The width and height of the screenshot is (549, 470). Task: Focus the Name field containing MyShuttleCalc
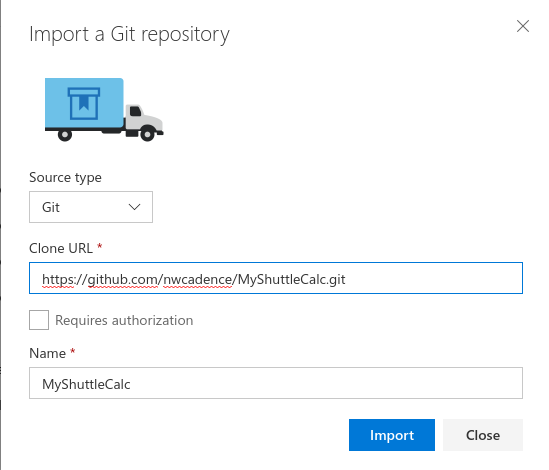[x=276, y=383]
